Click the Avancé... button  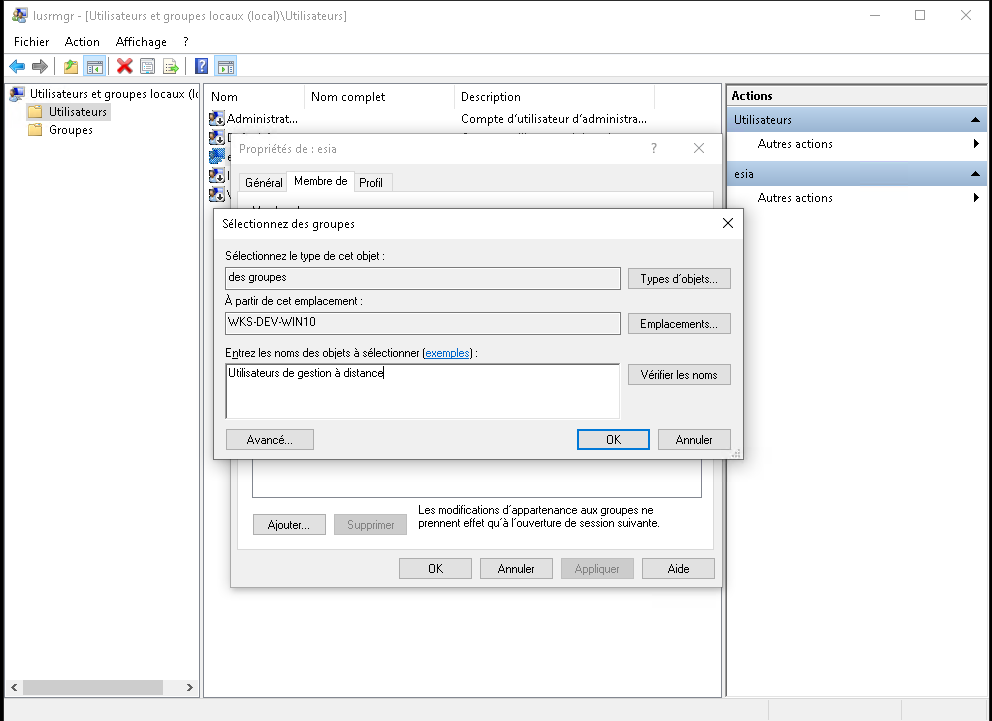click(270, 440)
